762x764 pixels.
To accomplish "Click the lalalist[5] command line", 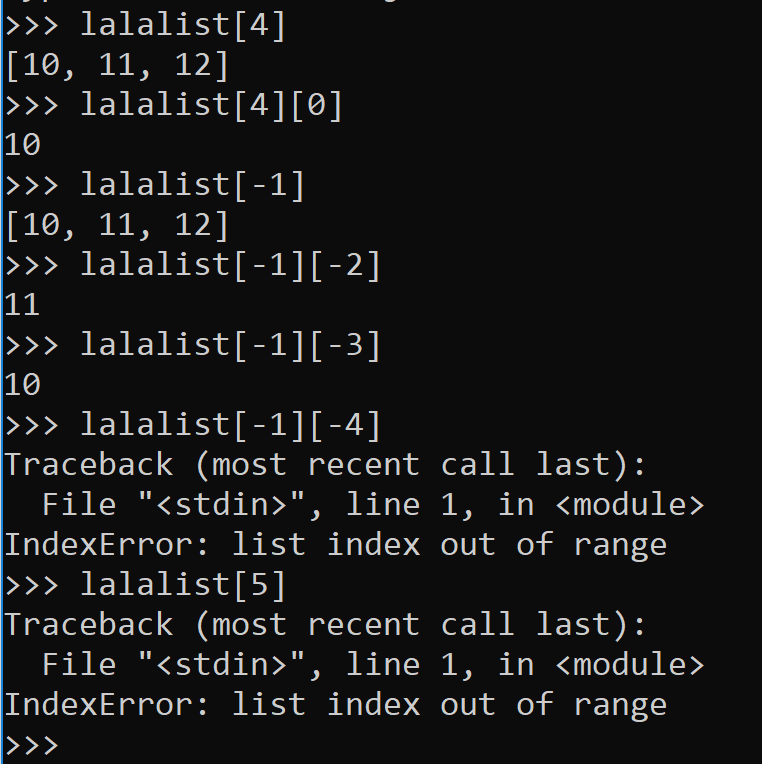I will coord(183,585).
